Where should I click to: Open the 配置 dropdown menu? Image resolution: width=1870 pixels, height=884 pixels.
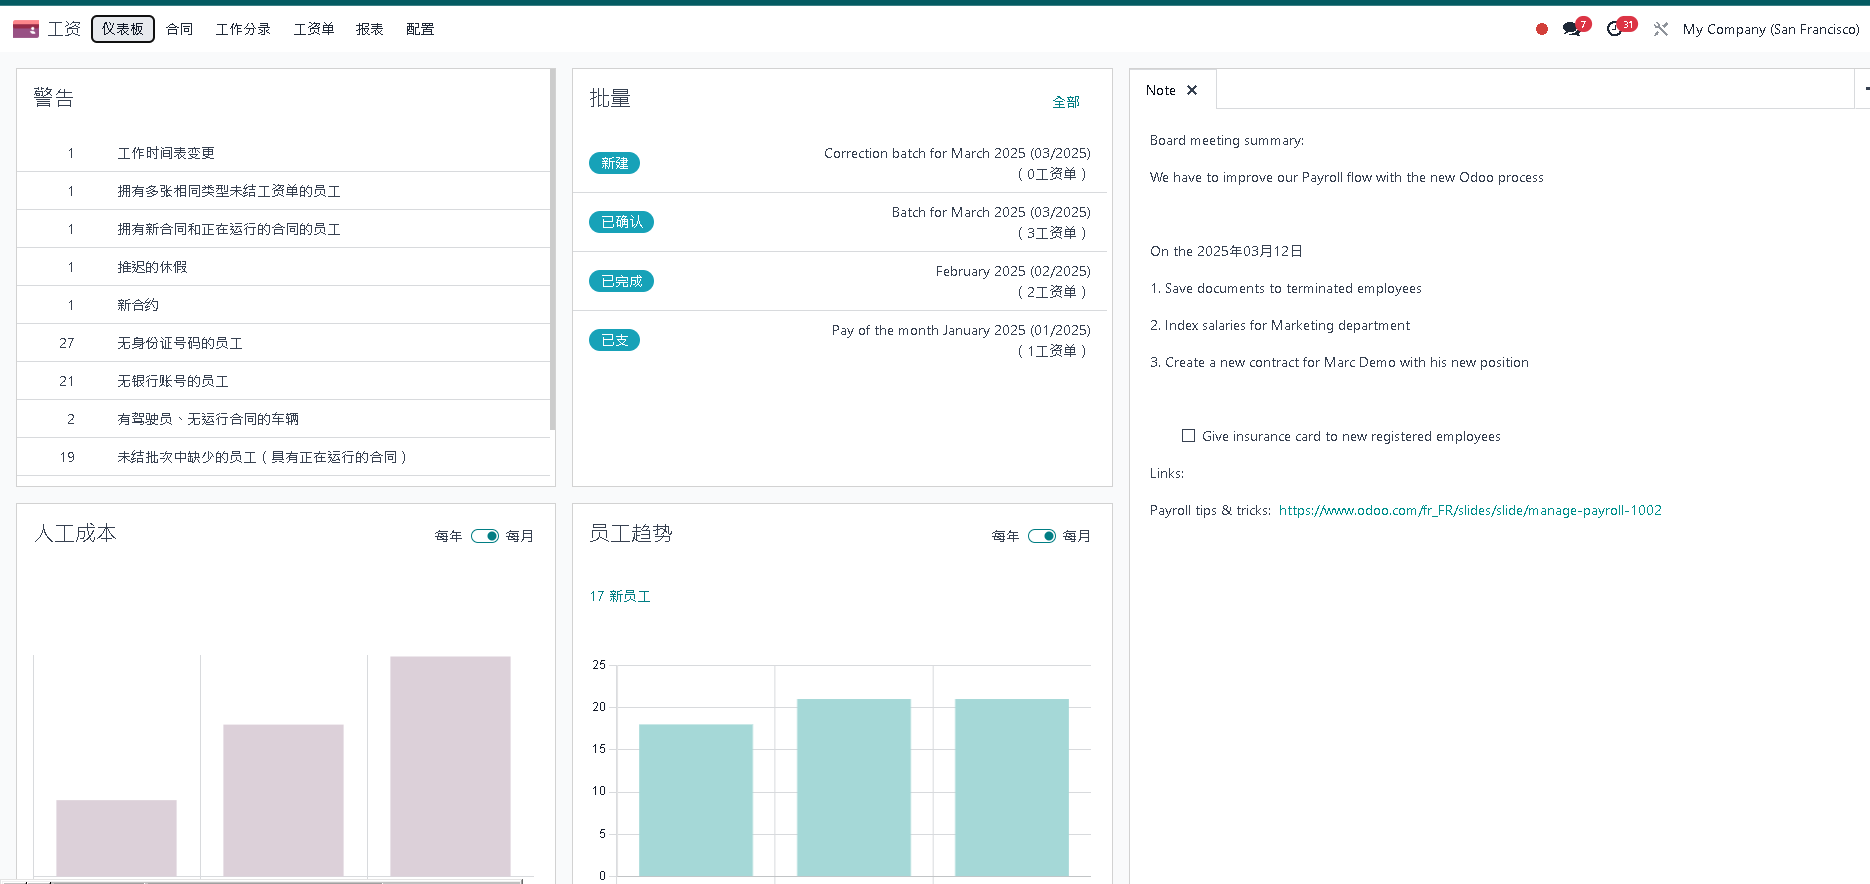[420, 29]
